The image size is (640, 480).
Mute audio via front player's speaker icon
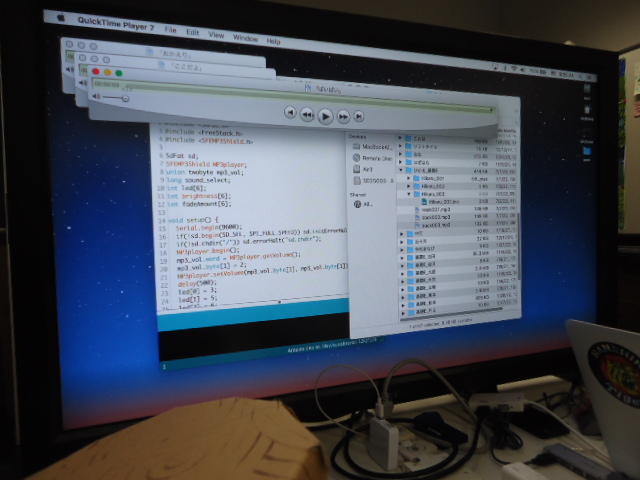(x=96, y=96)
